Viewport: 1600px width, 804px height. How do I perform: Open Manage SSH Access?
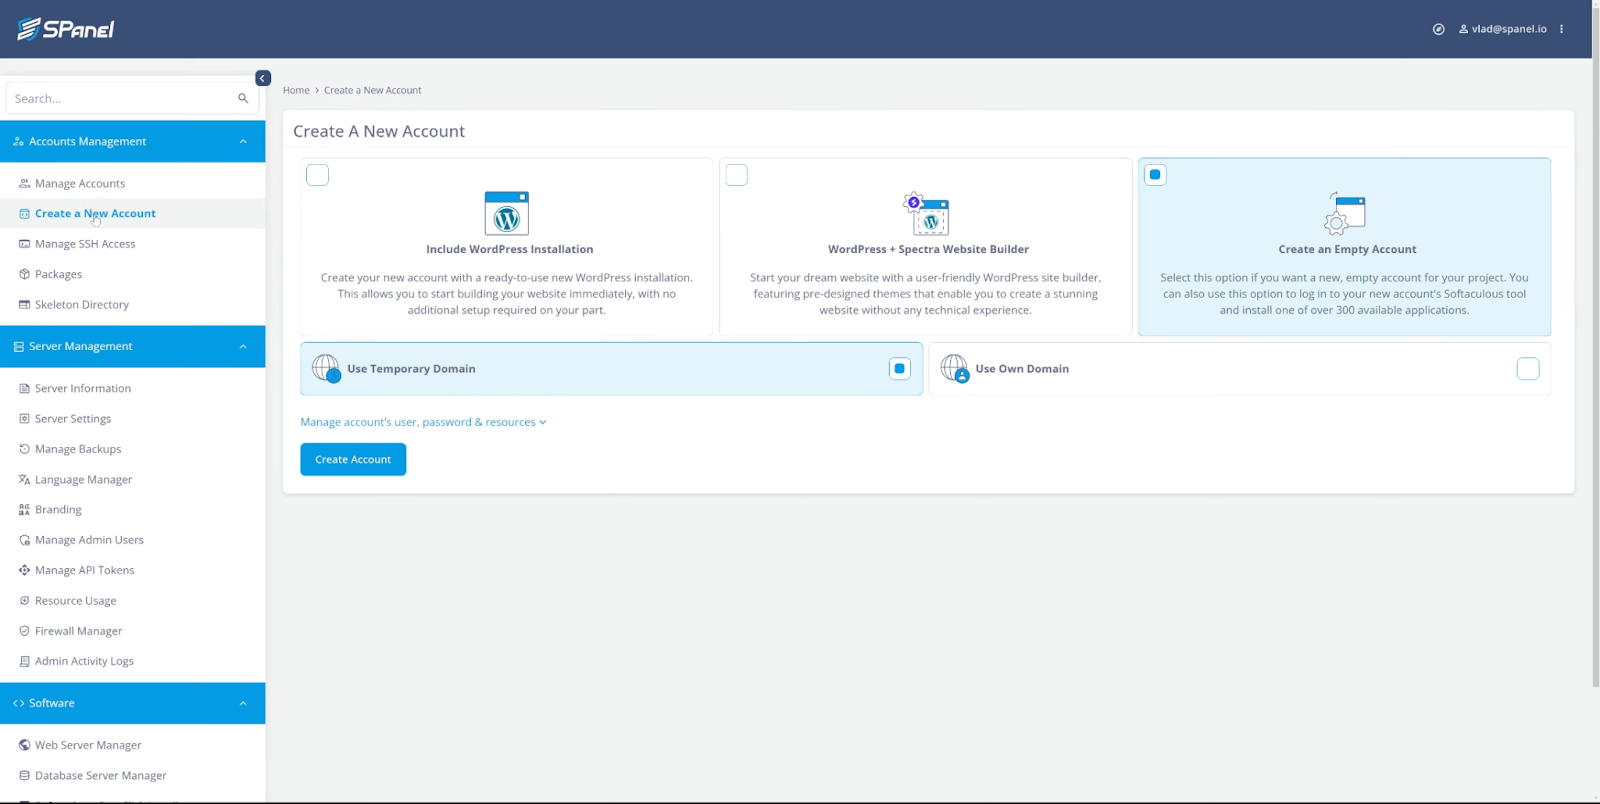click(85, 244)
